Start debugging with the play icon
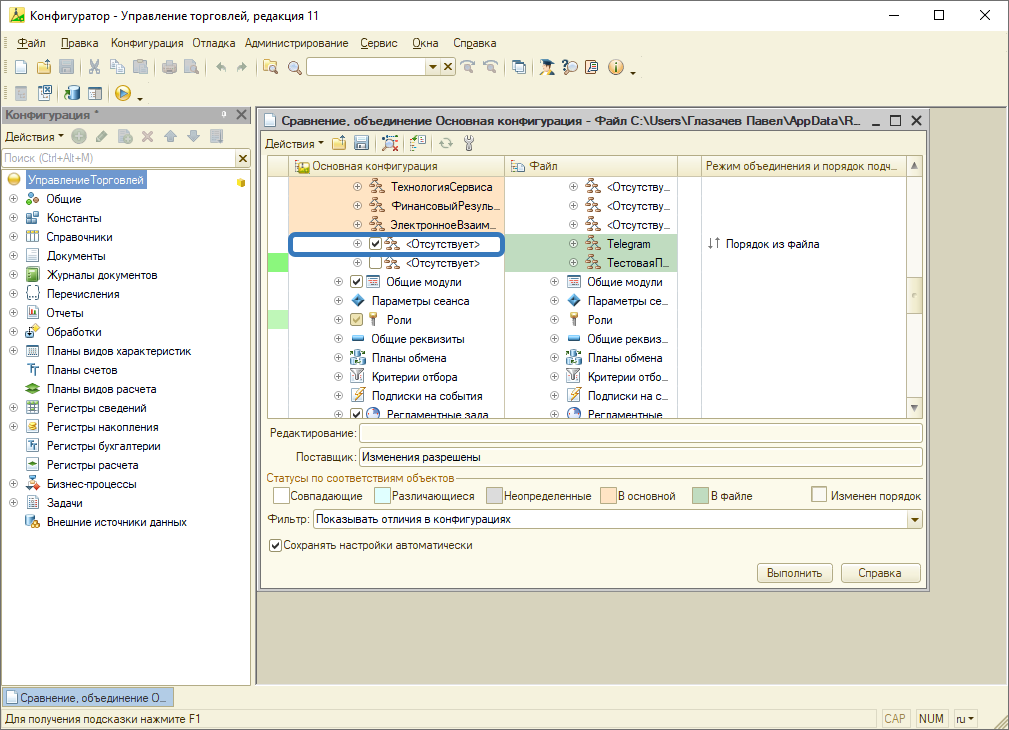The width and height of the screenshot is (1009, 730). pos(123,93)
